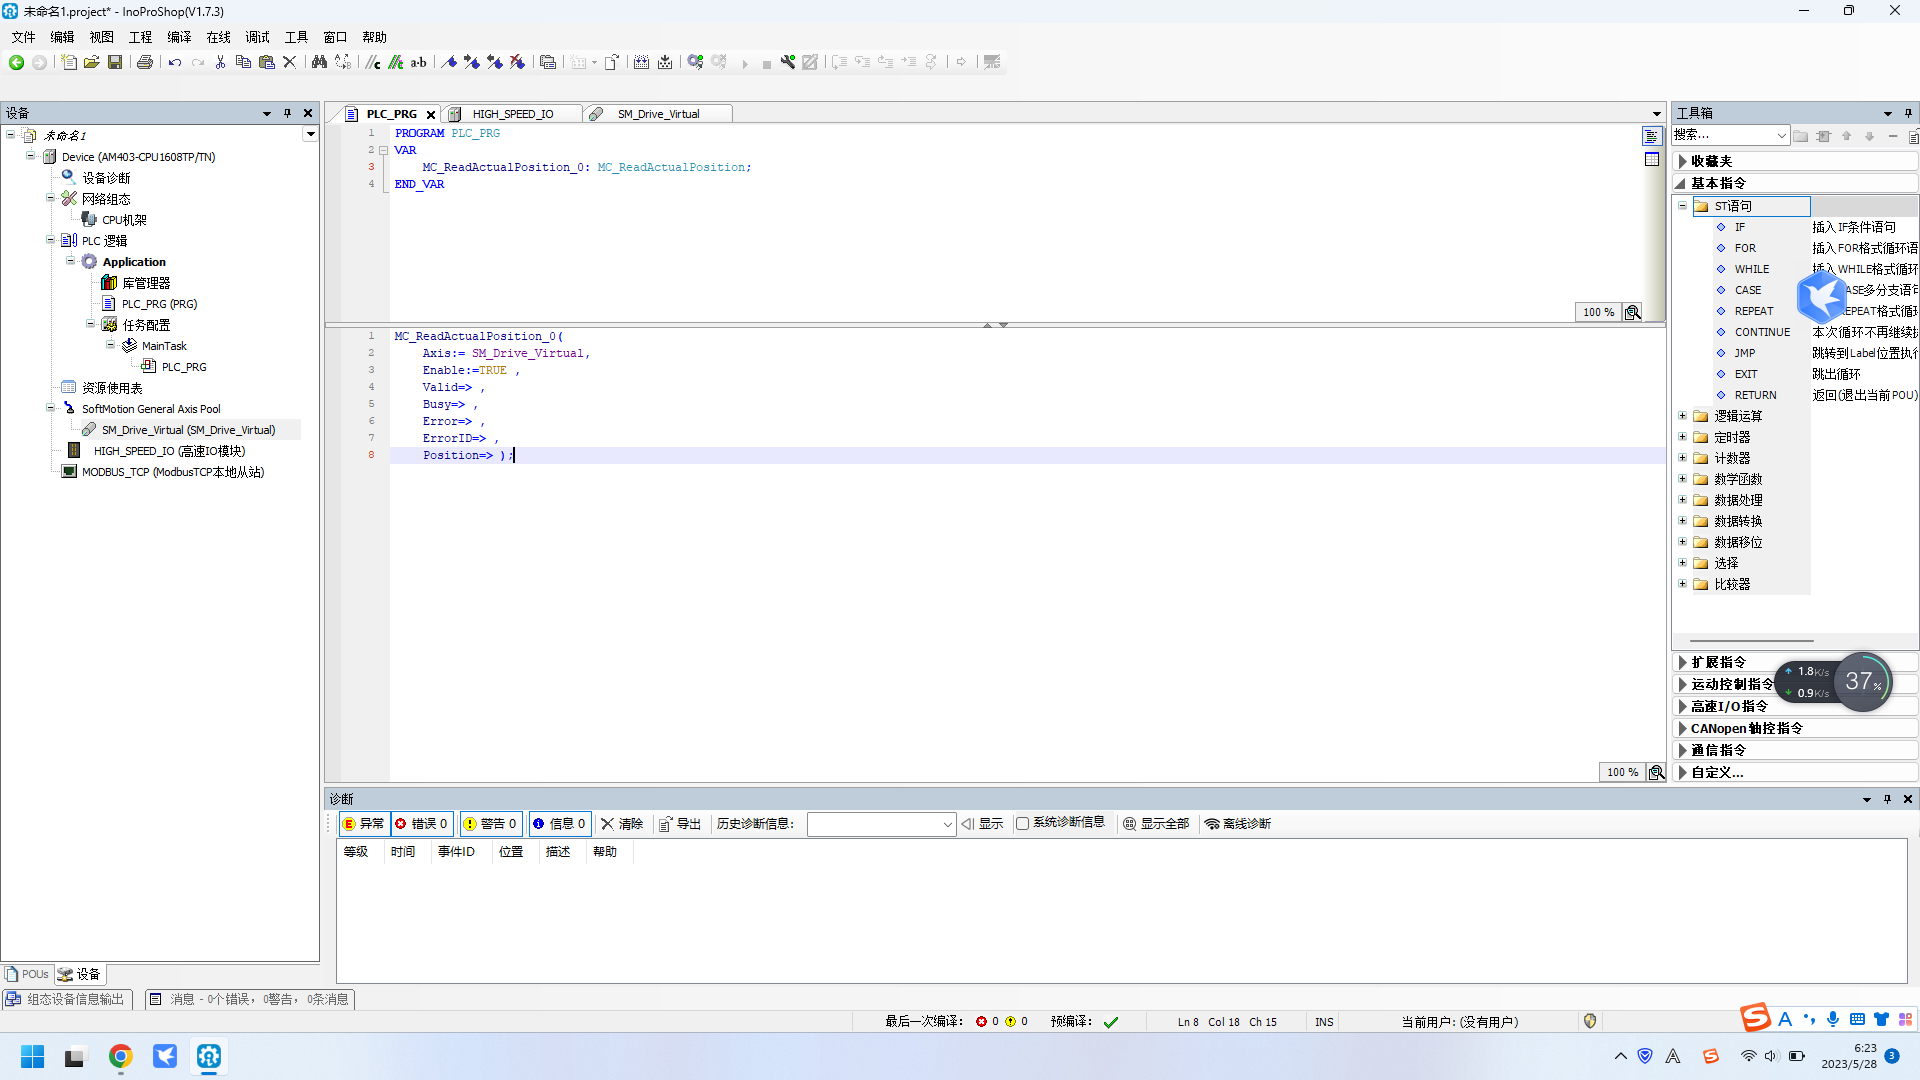
Task: Collapse the ST语句 folder
Action: [1682, 206]
